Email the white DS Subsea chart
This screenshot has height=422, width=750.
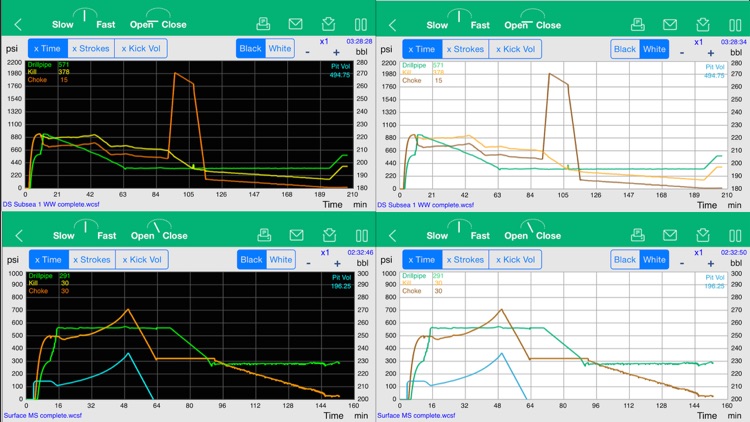(x=670, y=24)
